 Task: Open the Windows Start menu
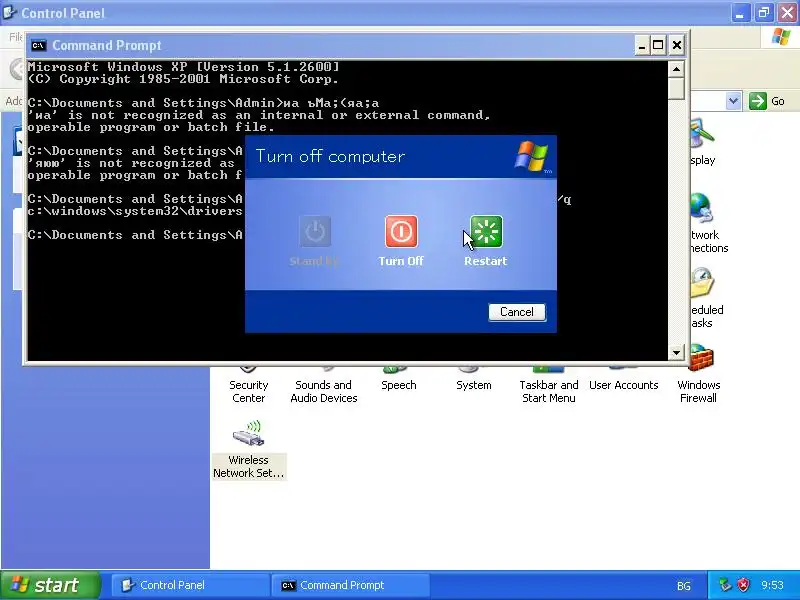click(50, 585)
